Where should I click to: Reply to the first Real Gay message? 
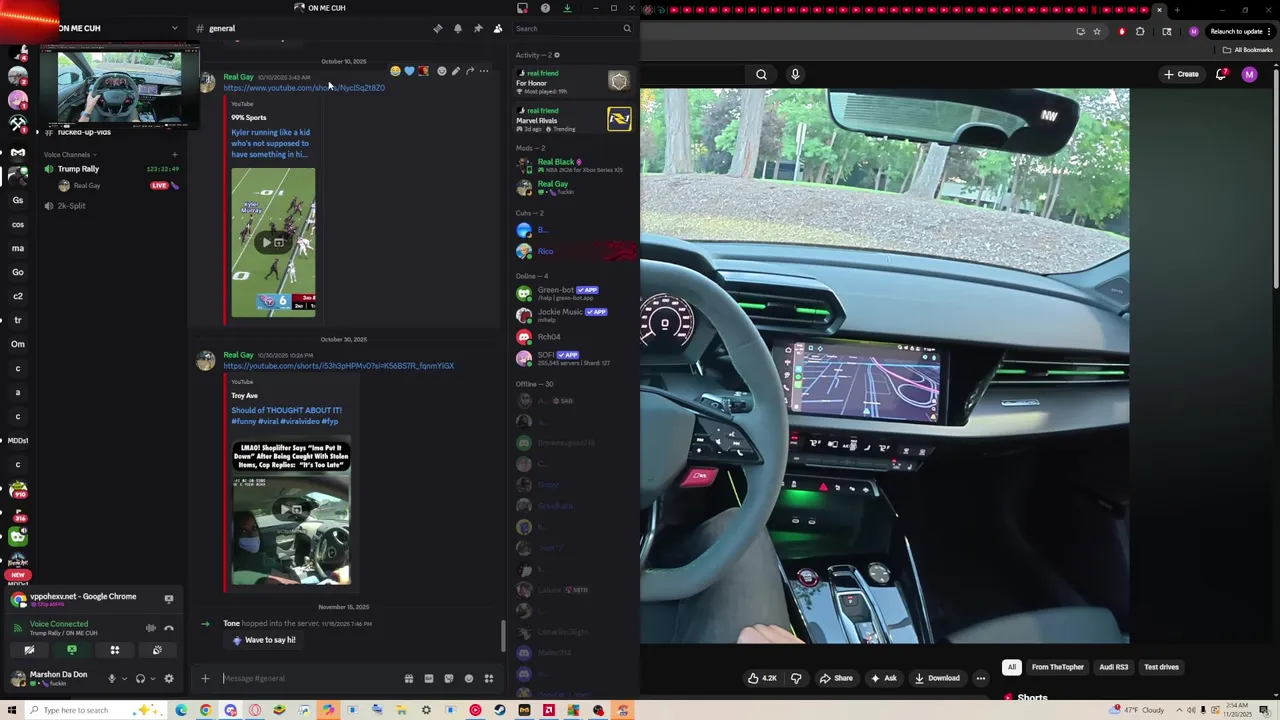coord(470,71)
